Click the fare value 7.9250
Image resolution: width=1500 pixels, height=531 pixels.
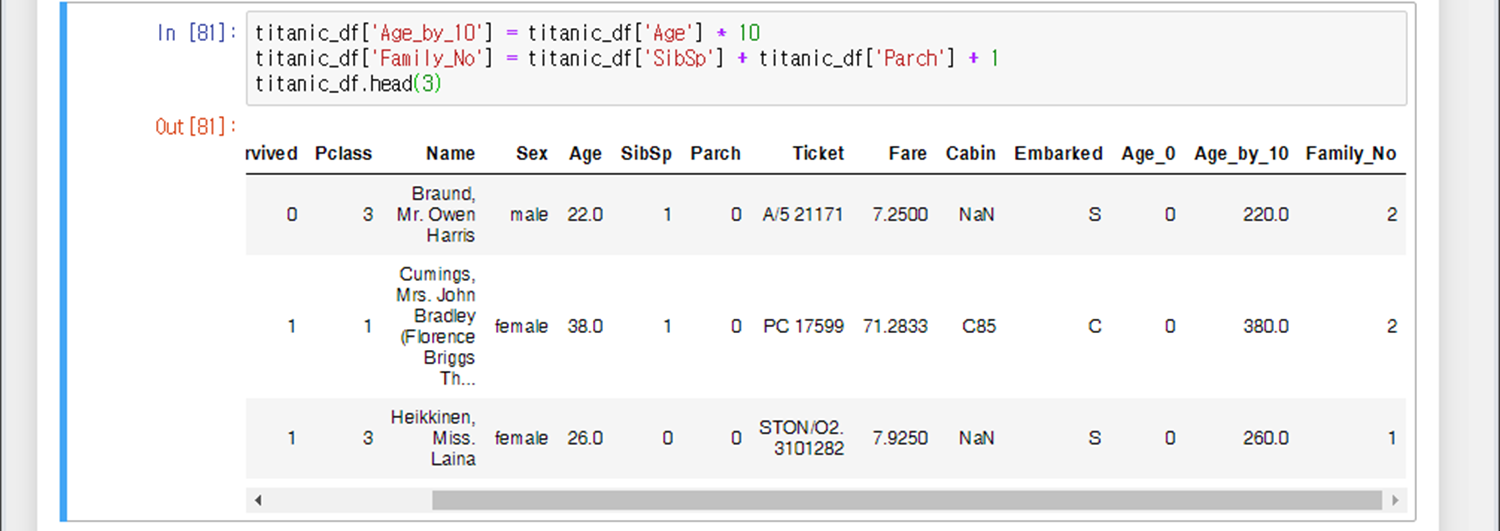point(900,438)
